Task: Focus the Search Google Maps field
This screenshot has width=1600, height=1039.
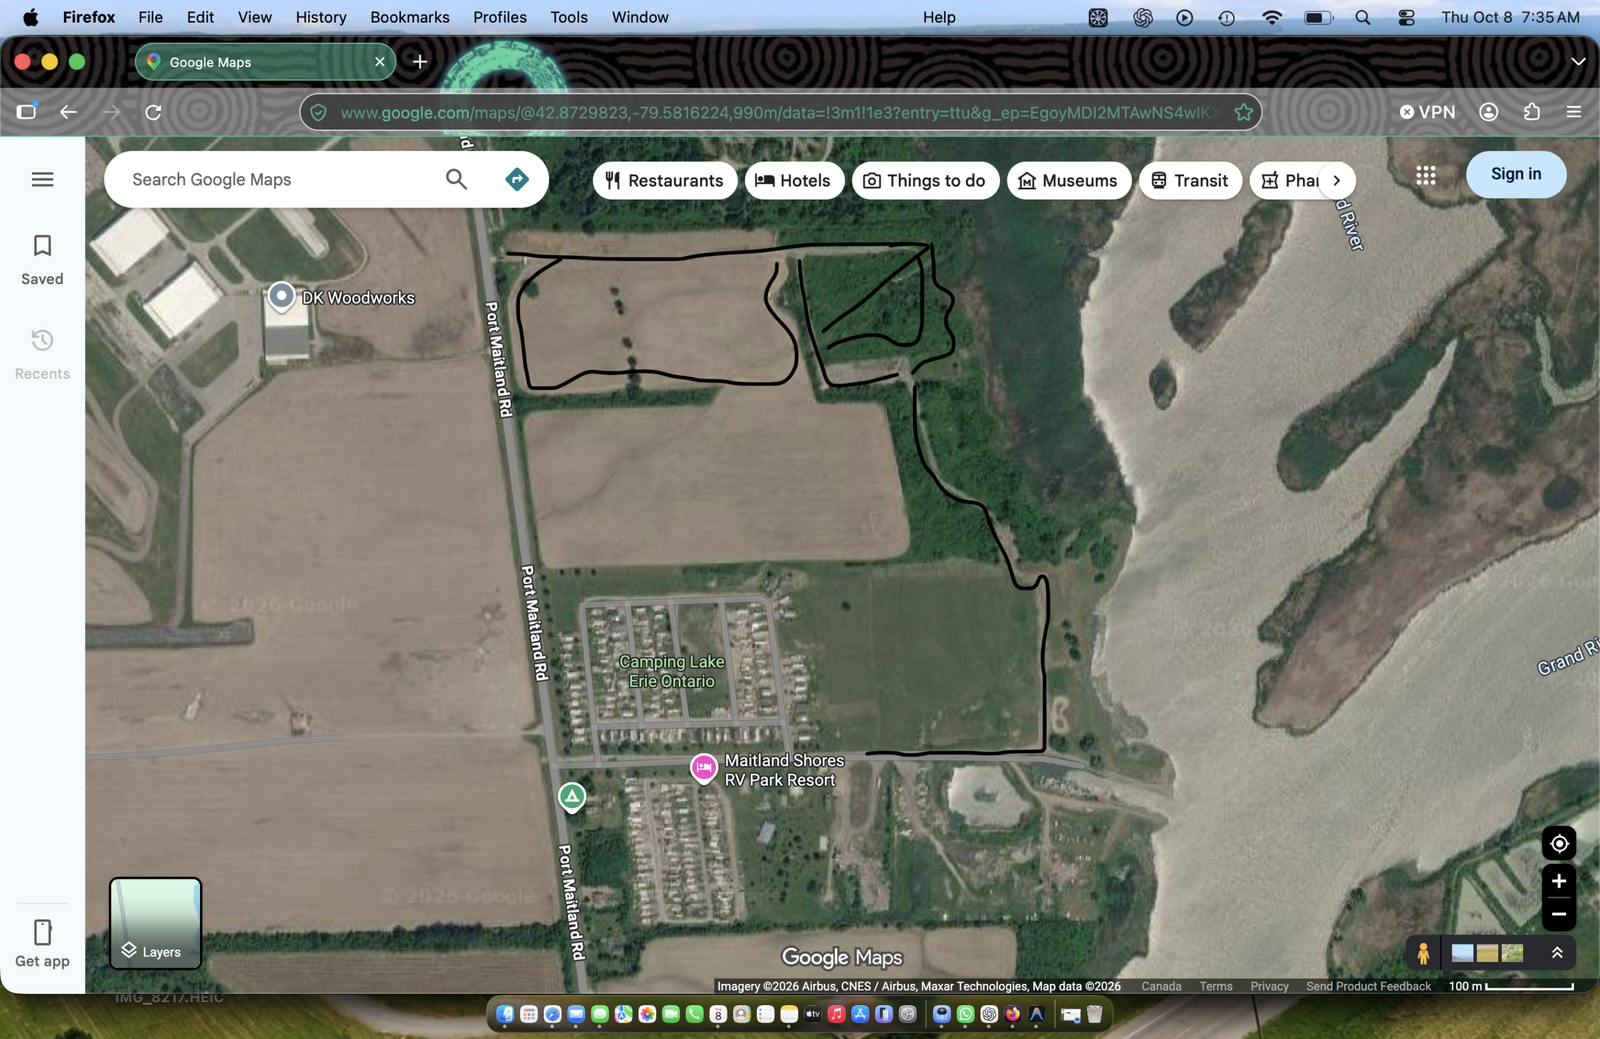Action: (x=280, y=179)
